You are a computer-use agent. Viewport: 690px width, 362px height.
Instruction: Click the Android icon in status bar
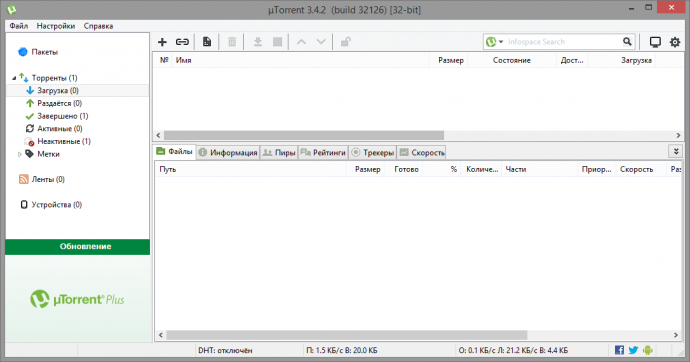(647, 350)
